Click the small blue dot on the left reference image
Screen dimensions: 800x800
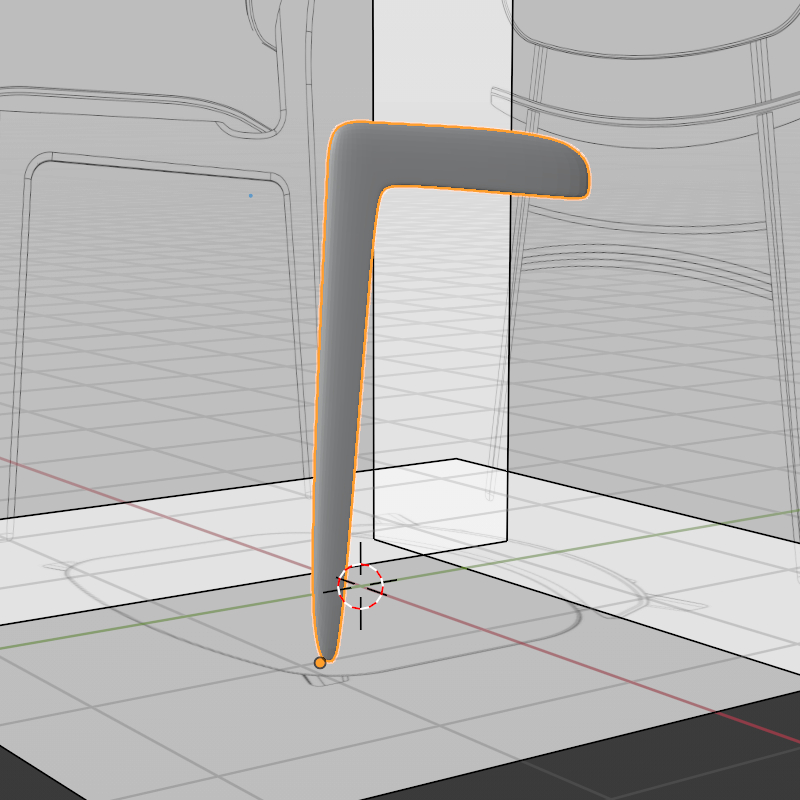[x=251, y=195]
